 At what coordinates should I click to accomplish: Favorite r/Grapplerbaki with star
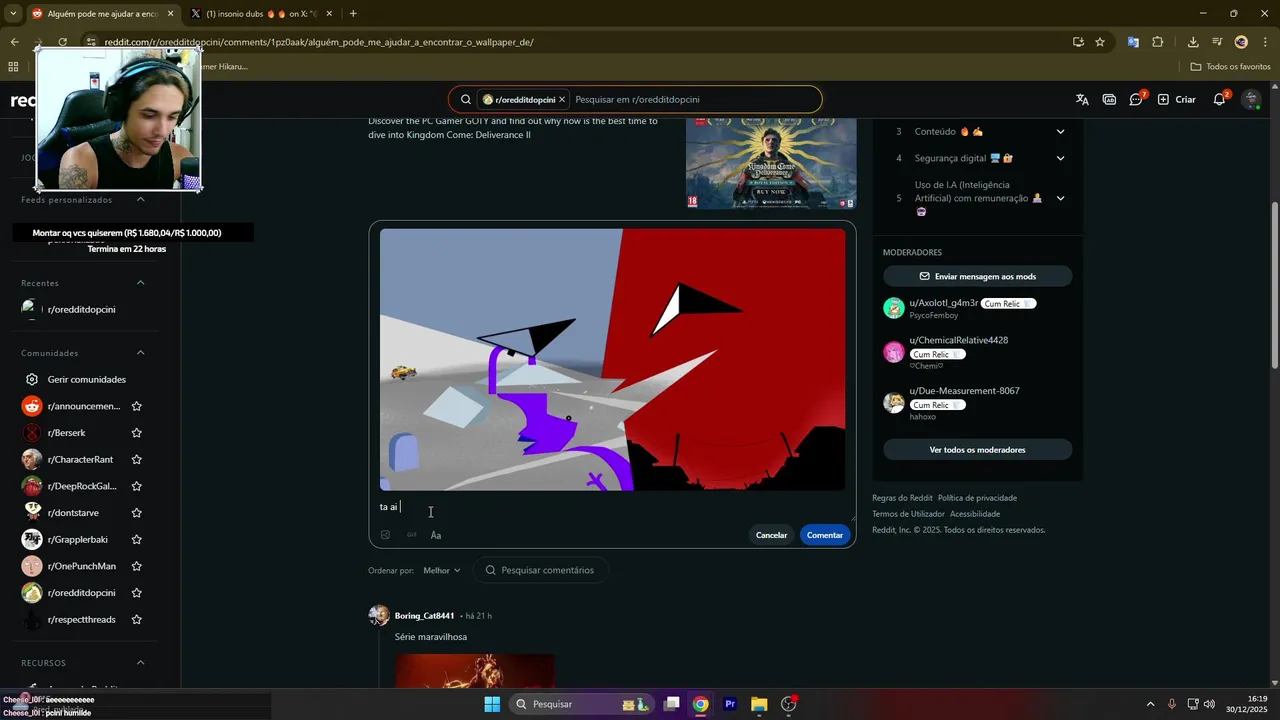(136, 540)
